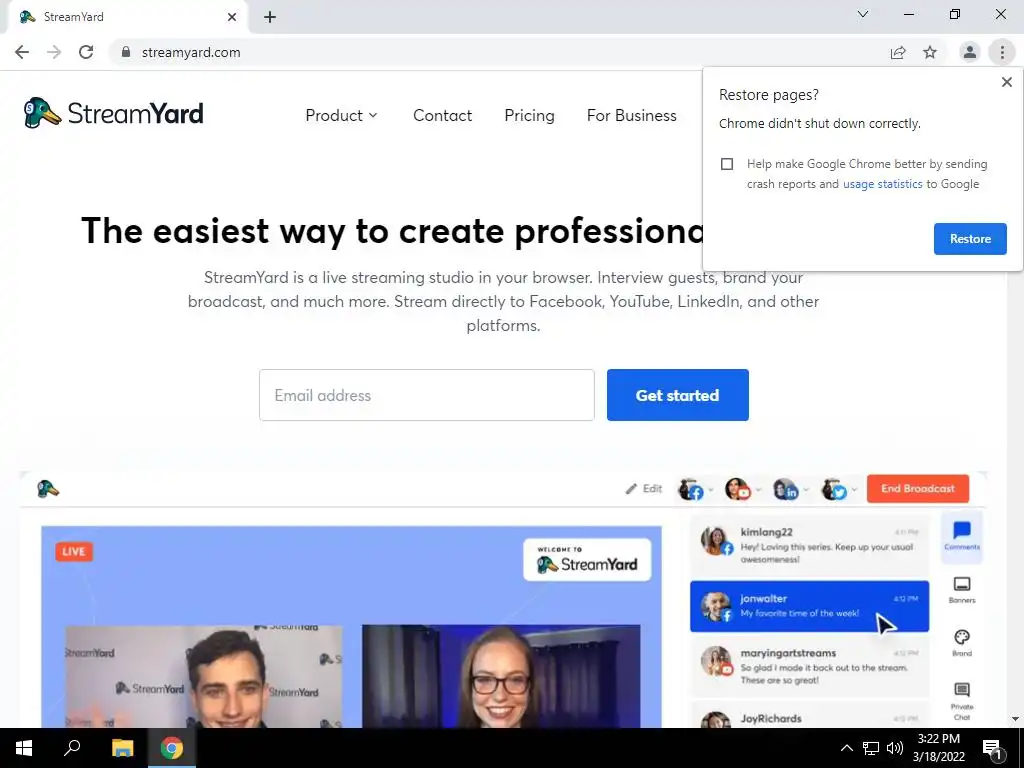Click into the Email address field

tap(426, 395)
